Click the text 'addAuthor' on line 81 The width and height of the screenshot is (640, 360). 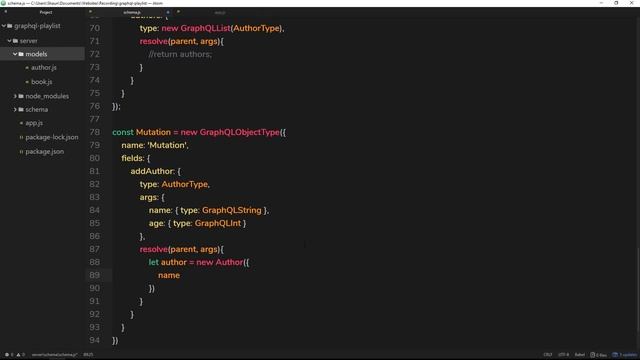pyautogui.click(x=152, y=171)
